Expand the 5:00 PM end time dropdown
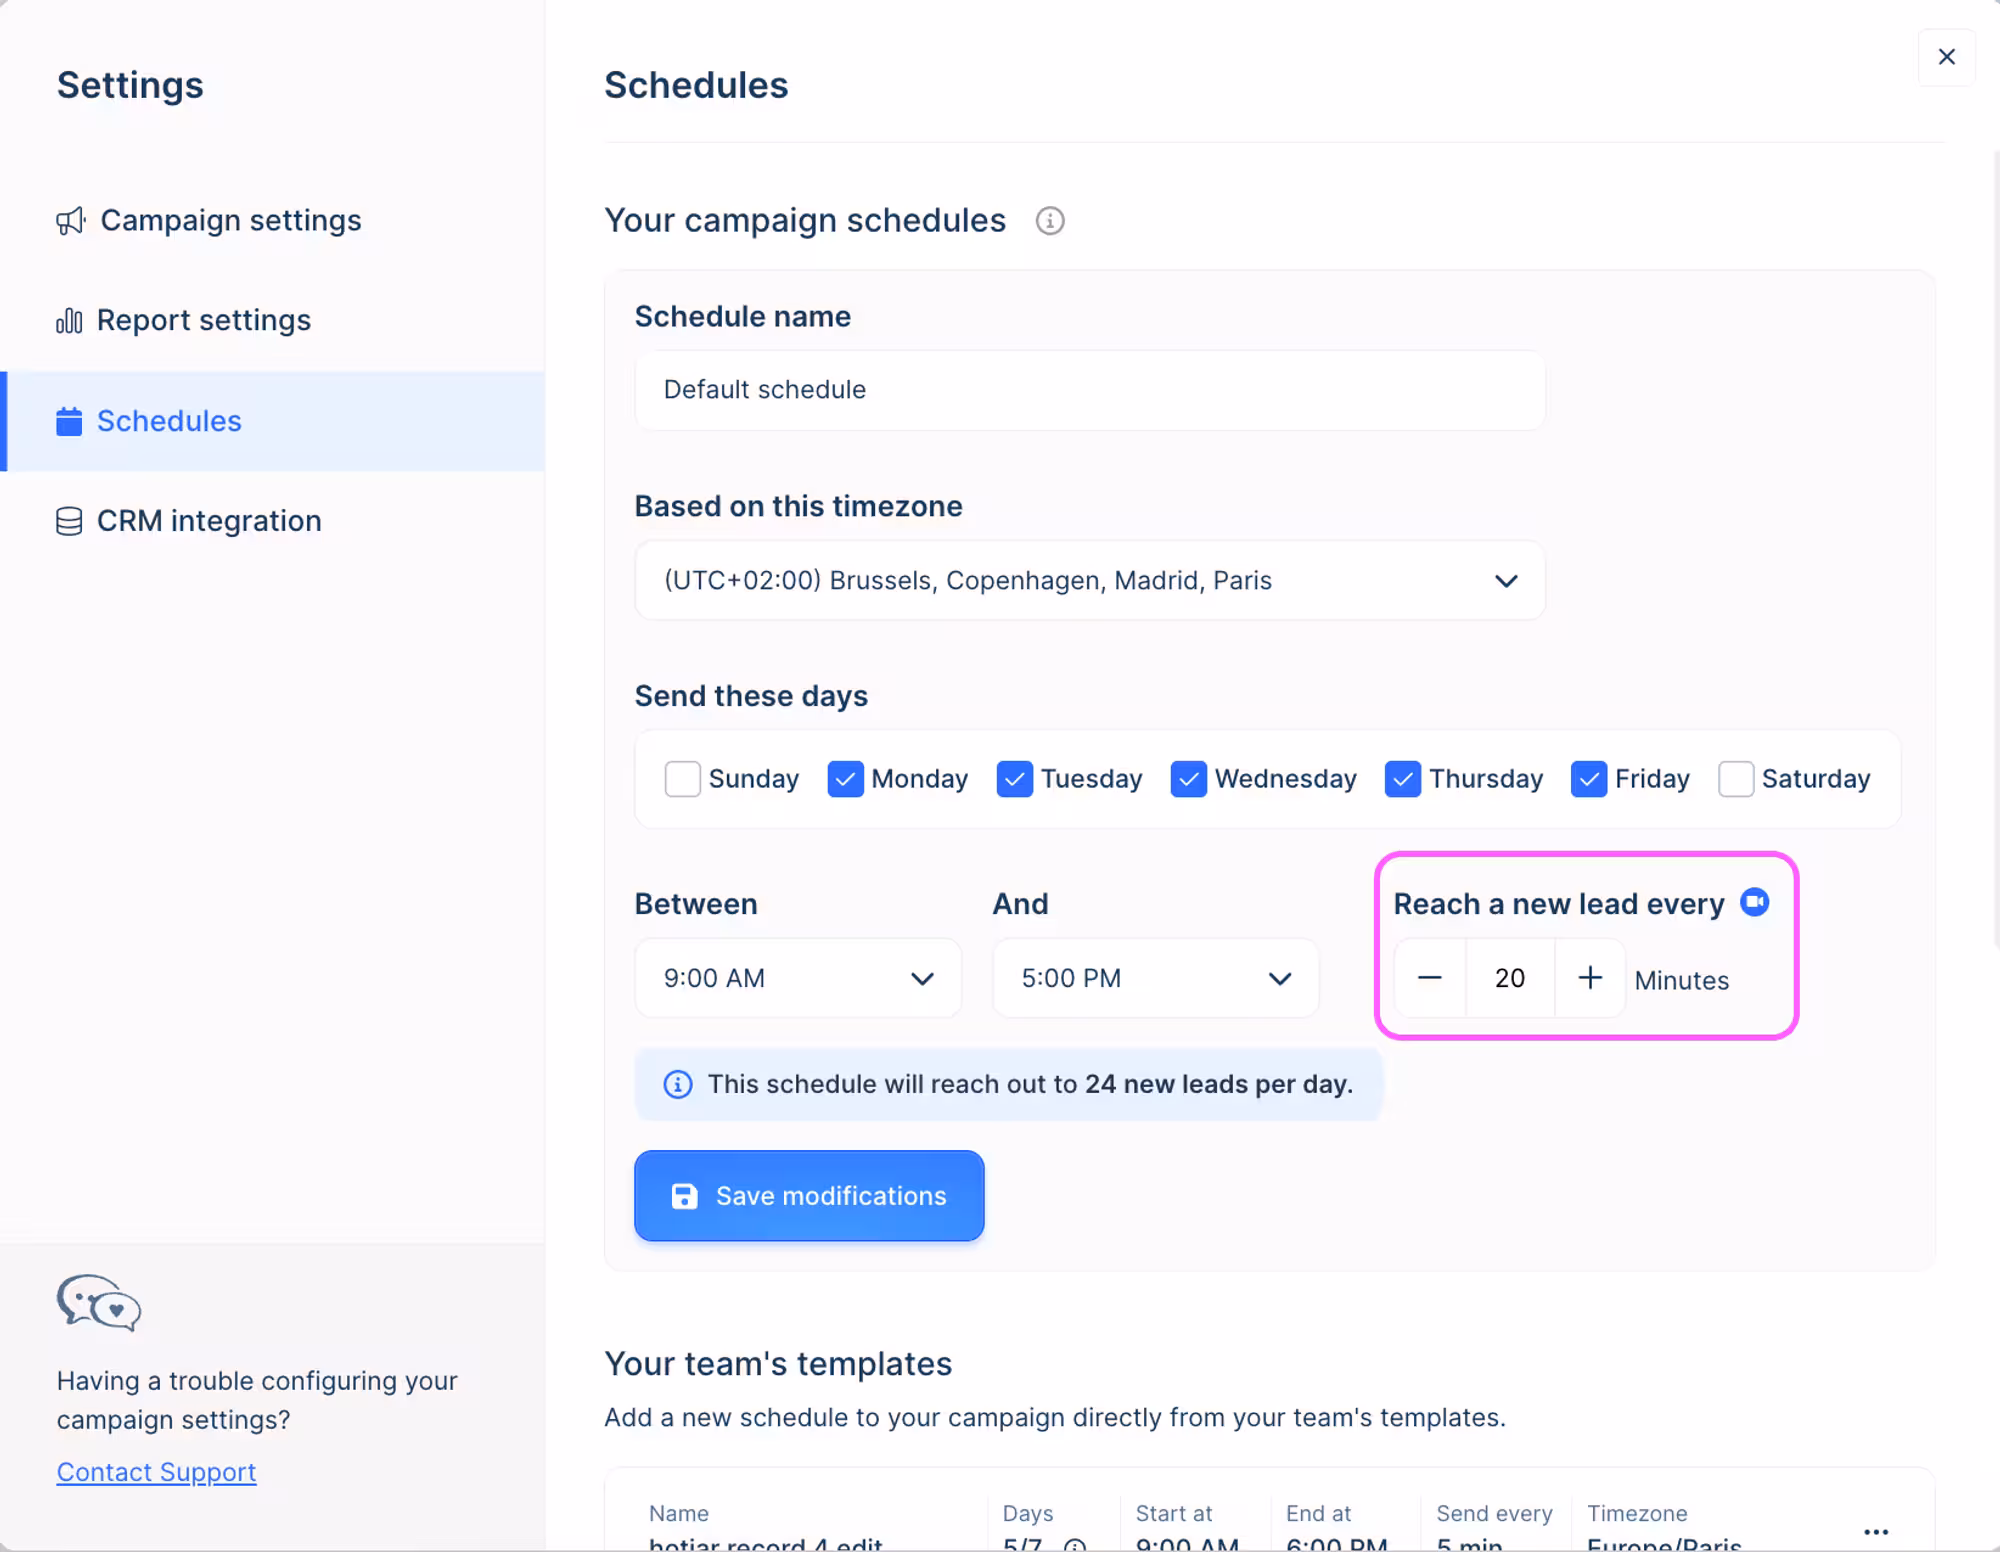 click(x=1155, y=978)
